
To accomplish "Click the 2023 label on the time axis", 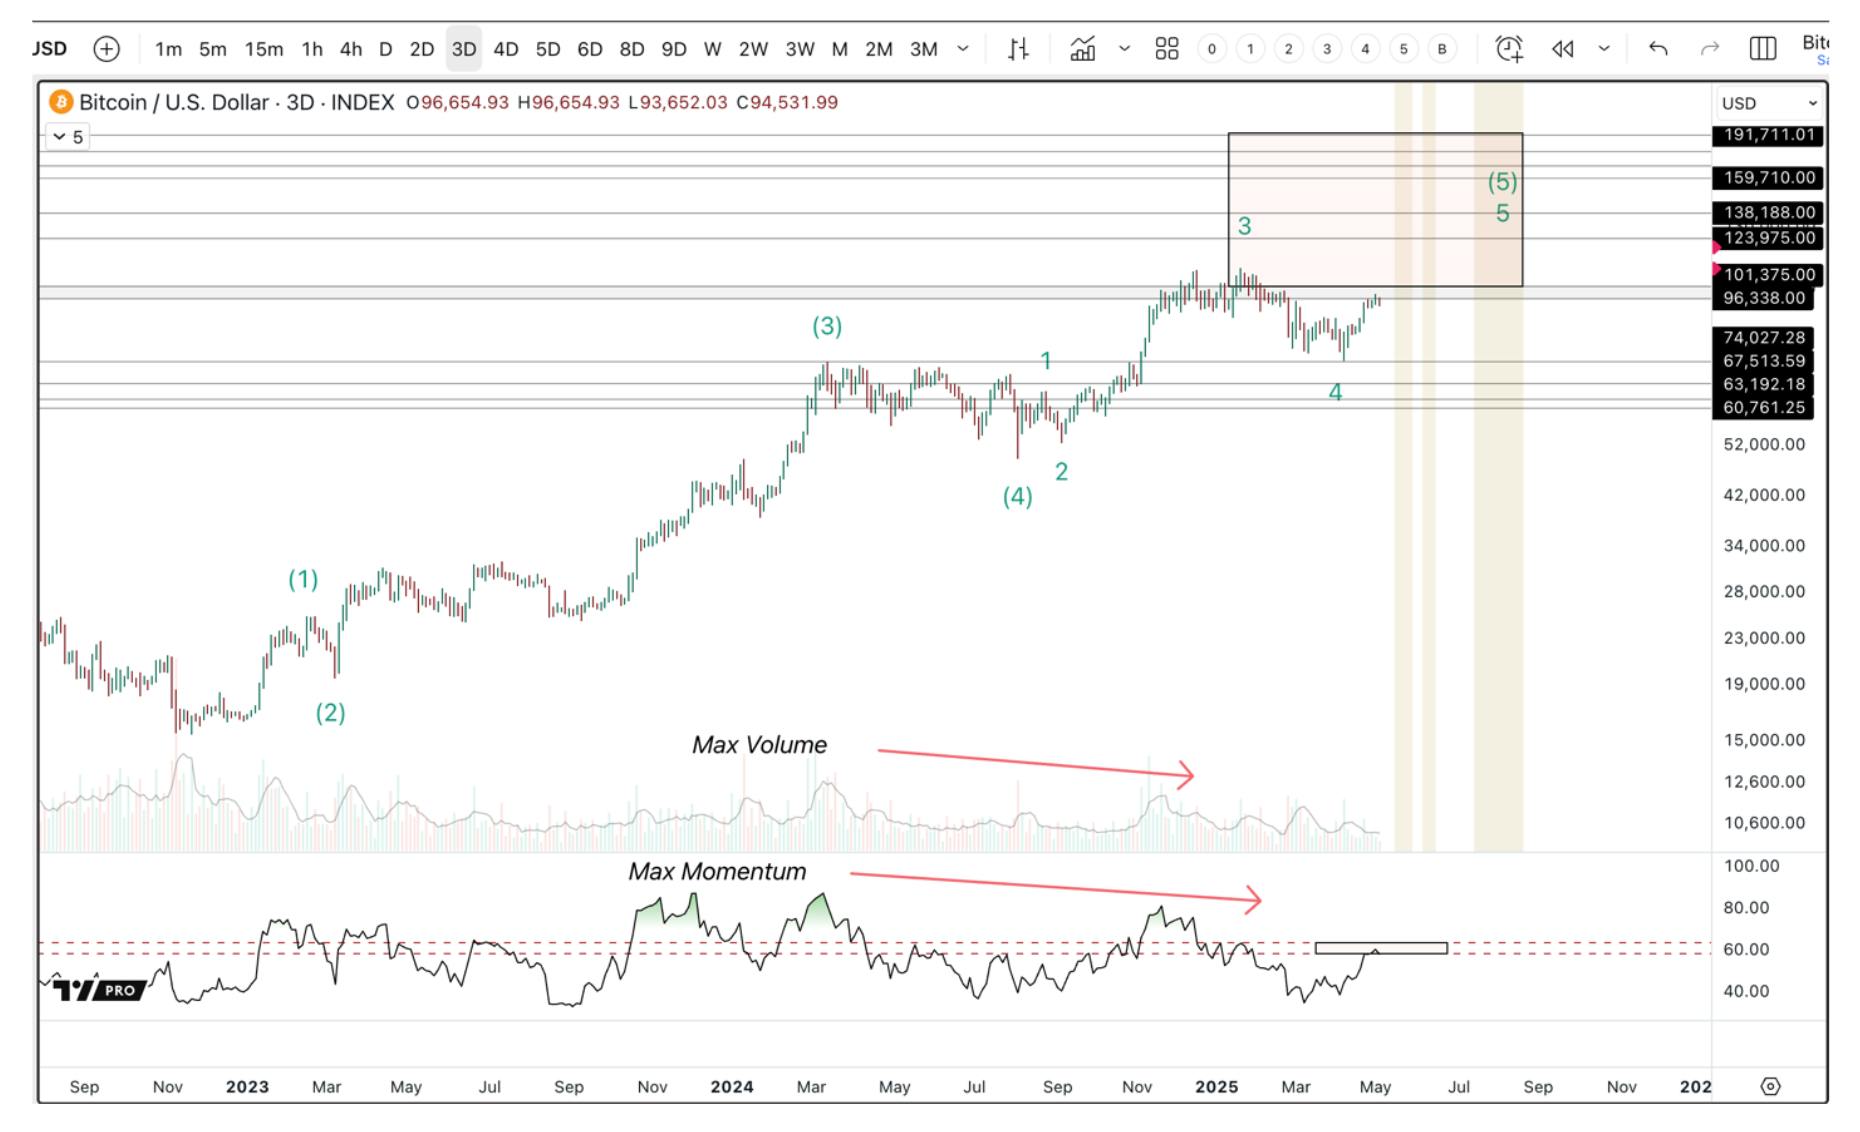I will (x=247, y=1087).
